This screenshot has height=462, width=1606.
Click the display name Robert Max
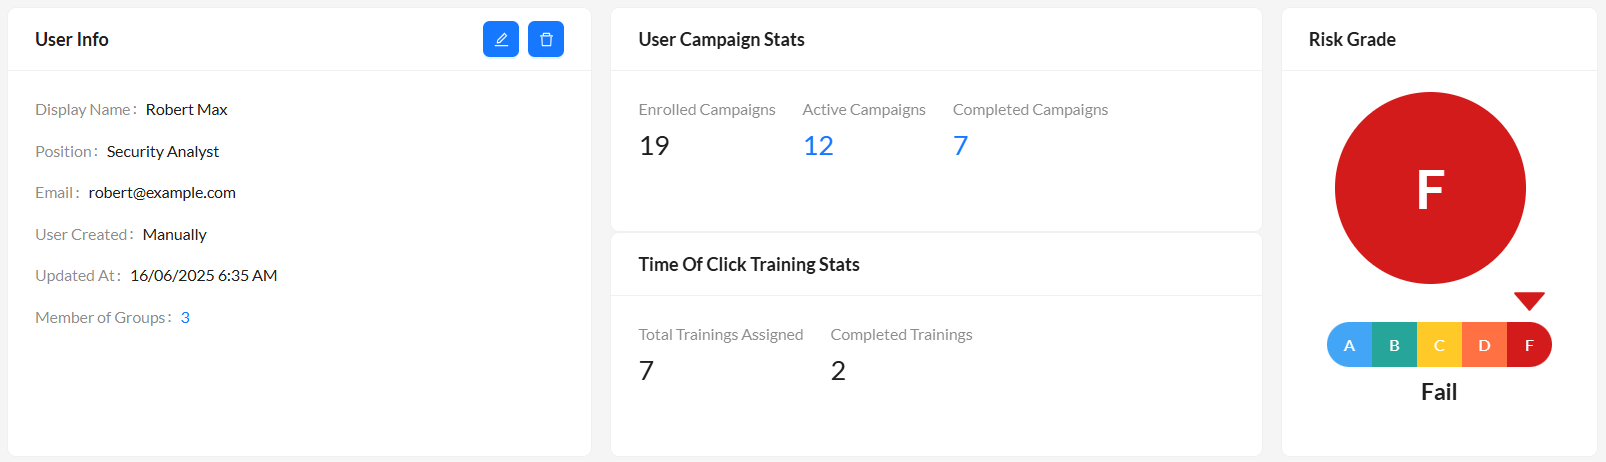tap(187, 109)
